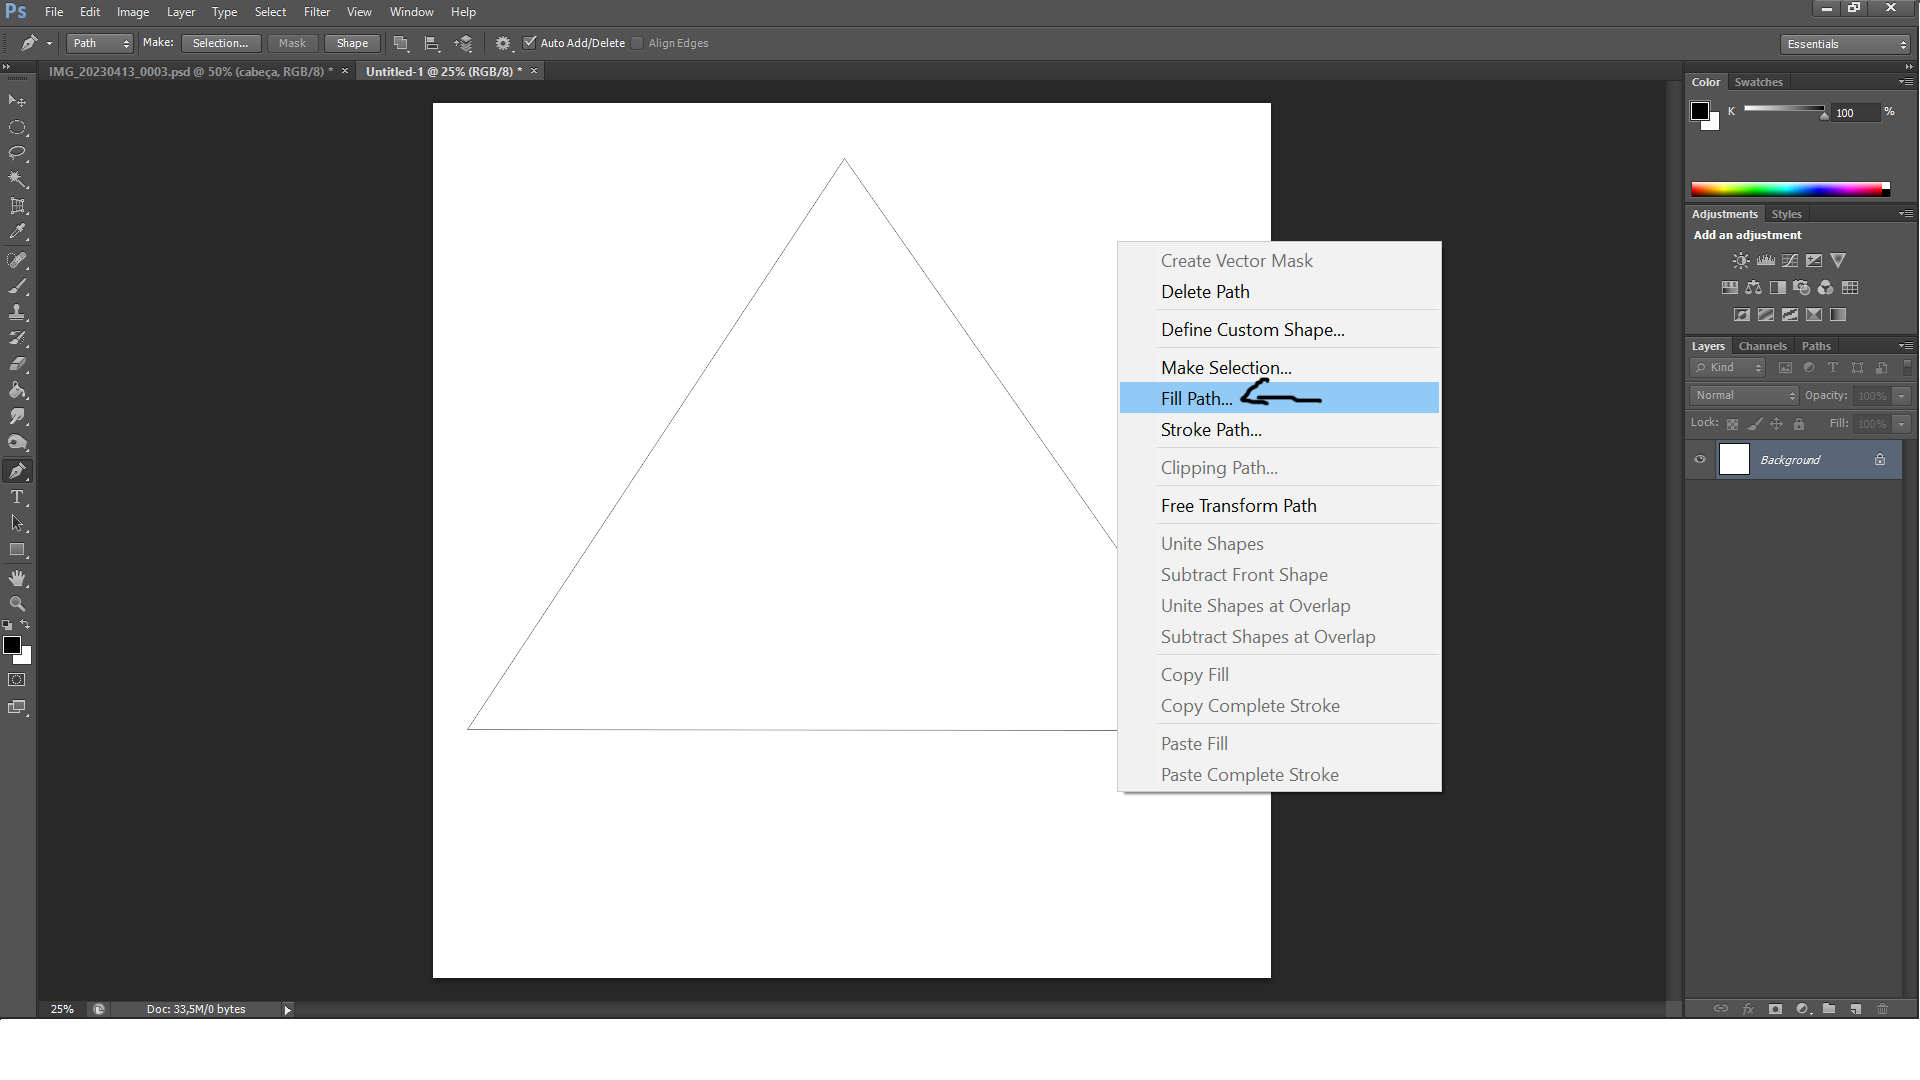
Task: Switch to the Paths panel tab
Action: [1816, 346]
